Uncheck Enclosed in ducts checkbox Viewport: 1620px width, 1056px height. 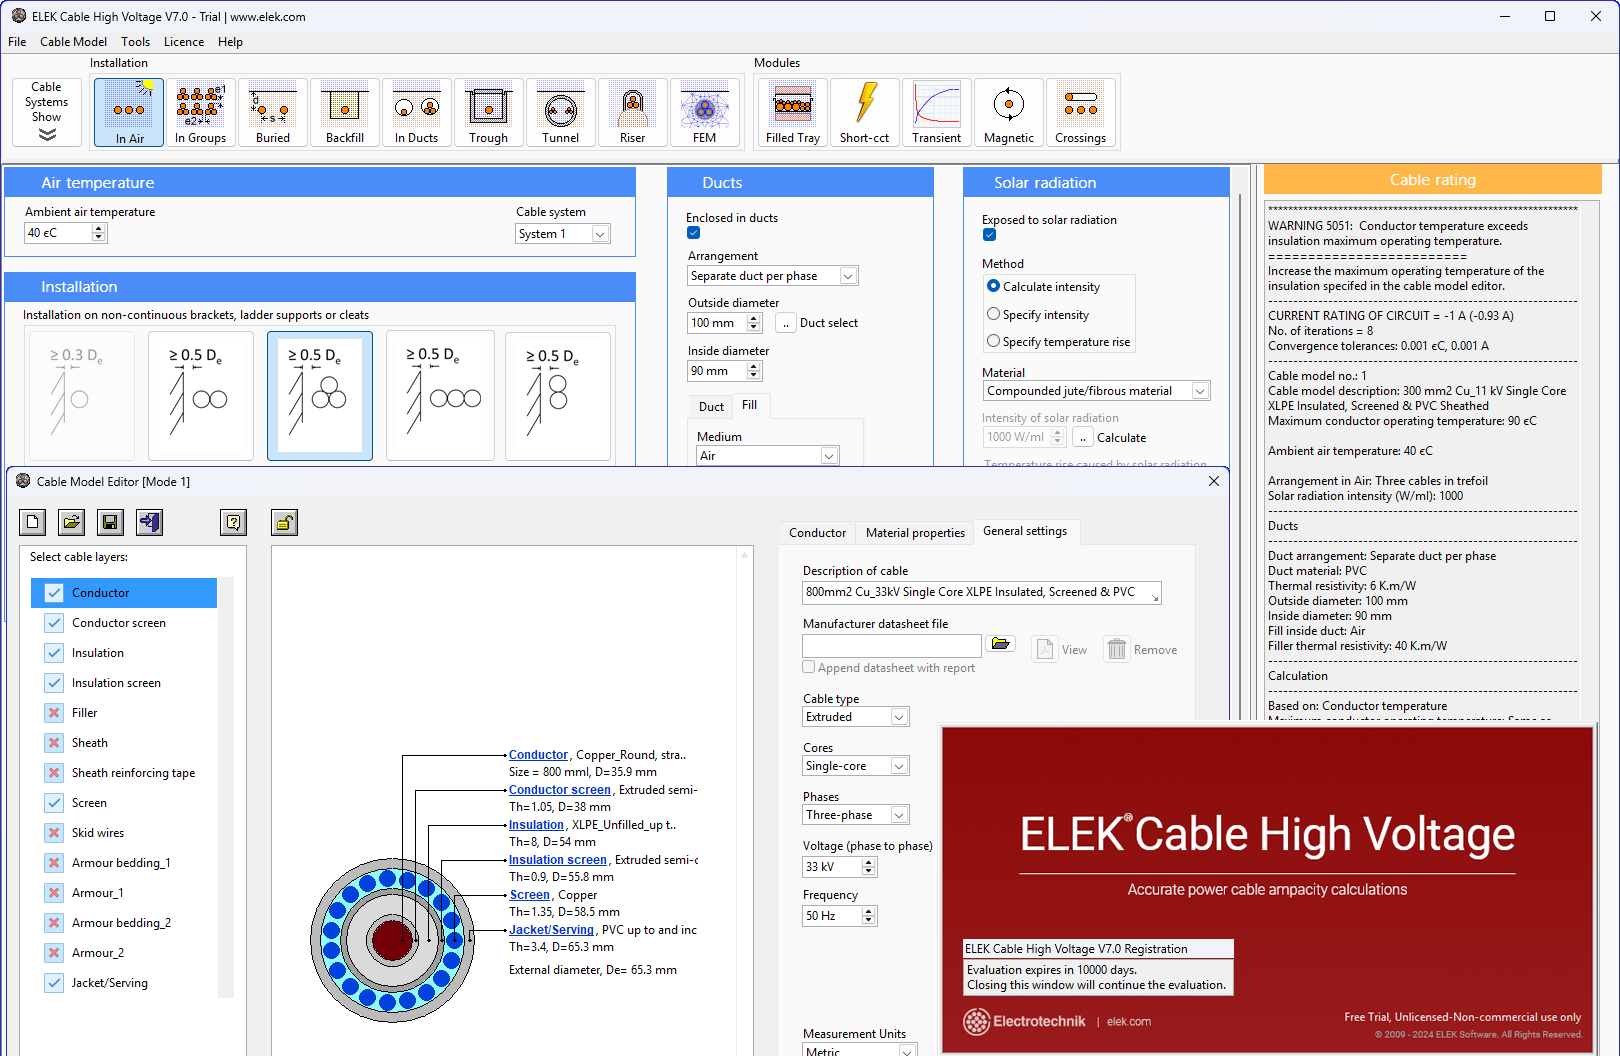click(693, 233)
